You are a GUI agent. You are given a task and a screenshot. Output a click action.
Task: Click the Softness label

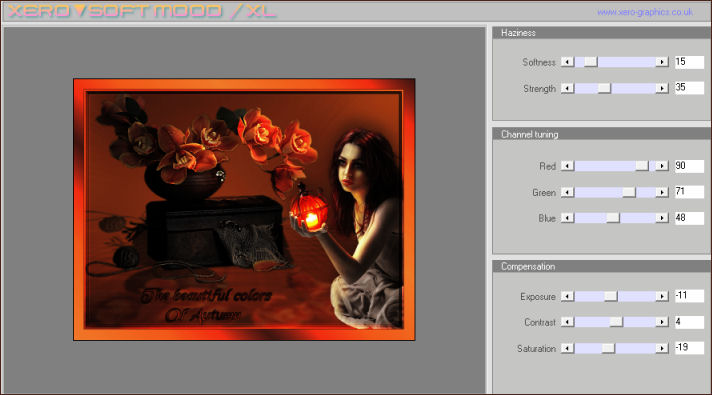pyautogui.click(x=539, y=62)
